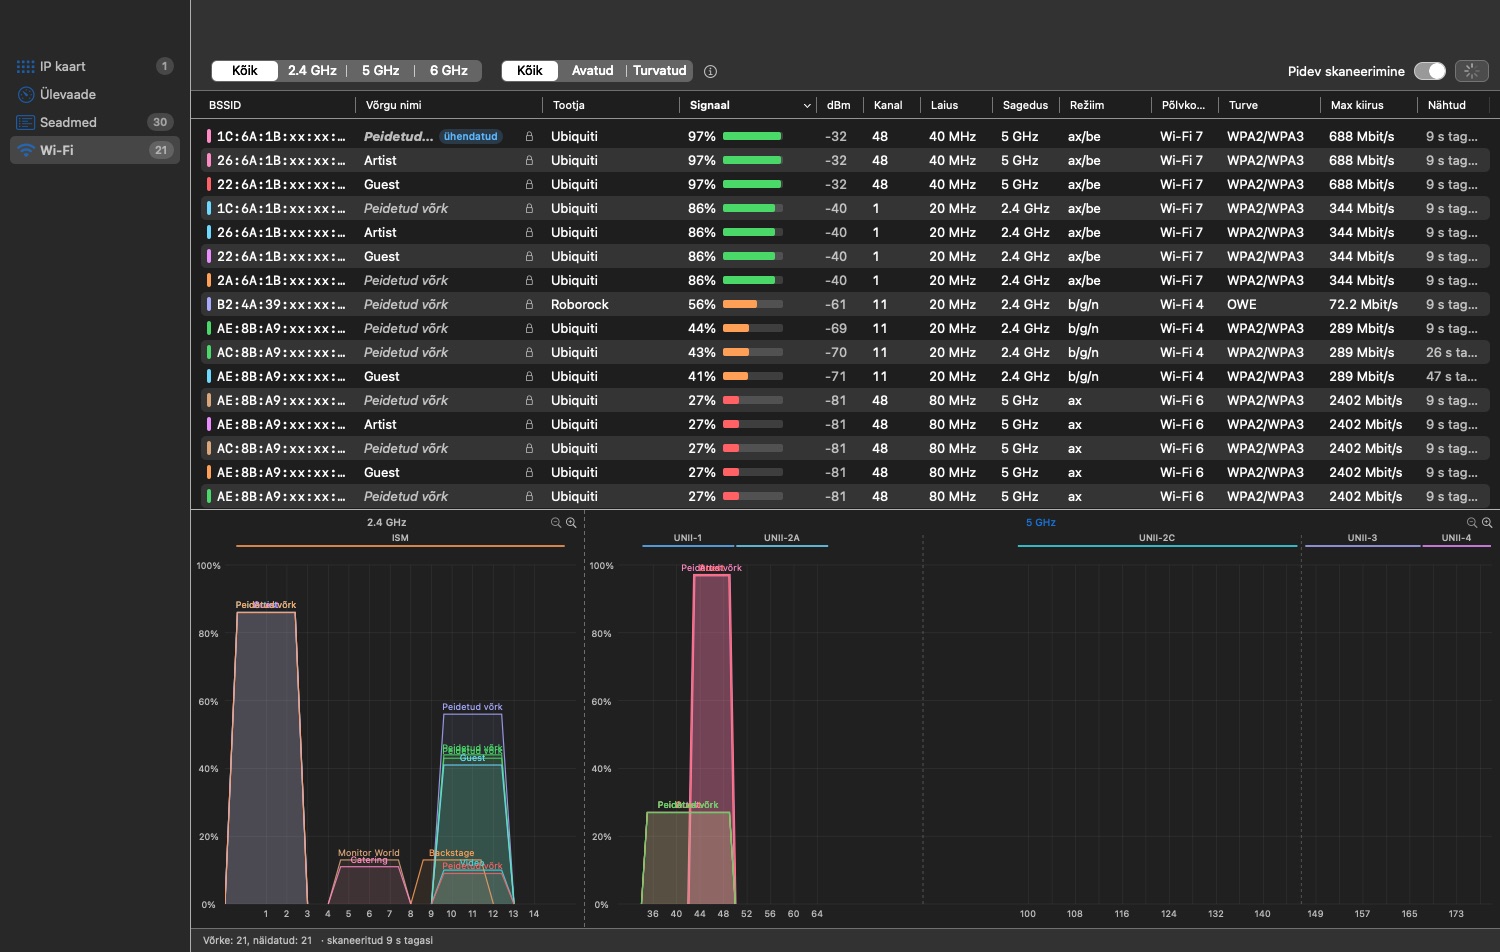Click the 56% signal strength bar
Screen dimensions: 1500x952
coord(752,304)
